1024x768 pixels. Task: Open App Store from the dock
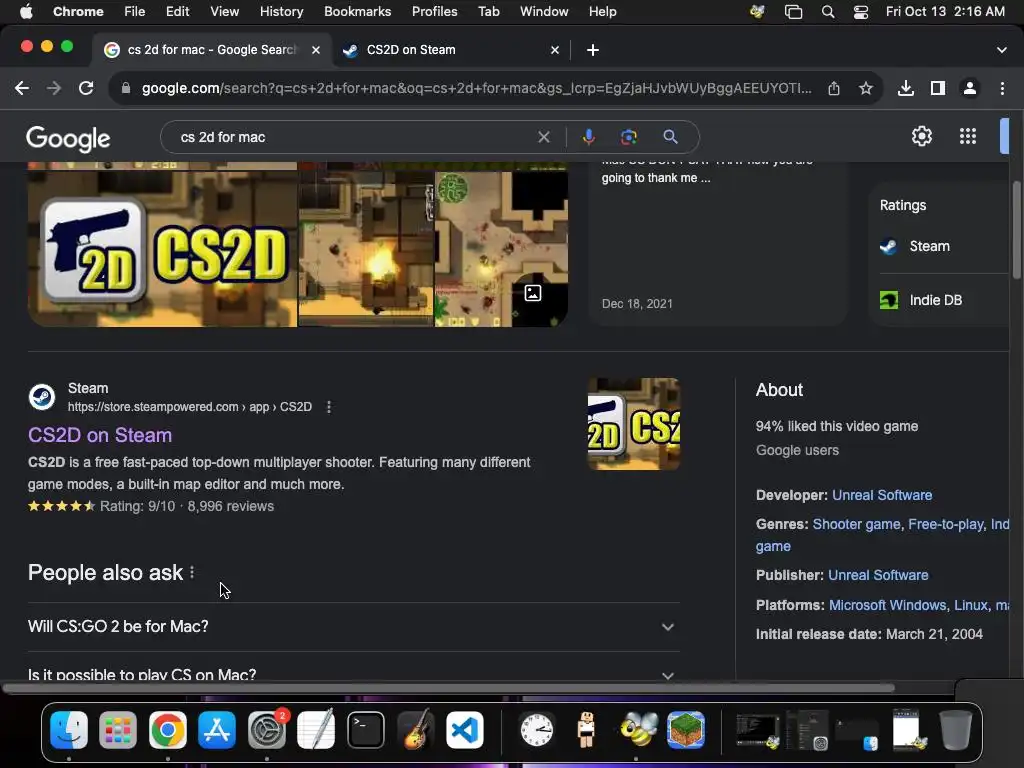(x=217, y=729)
